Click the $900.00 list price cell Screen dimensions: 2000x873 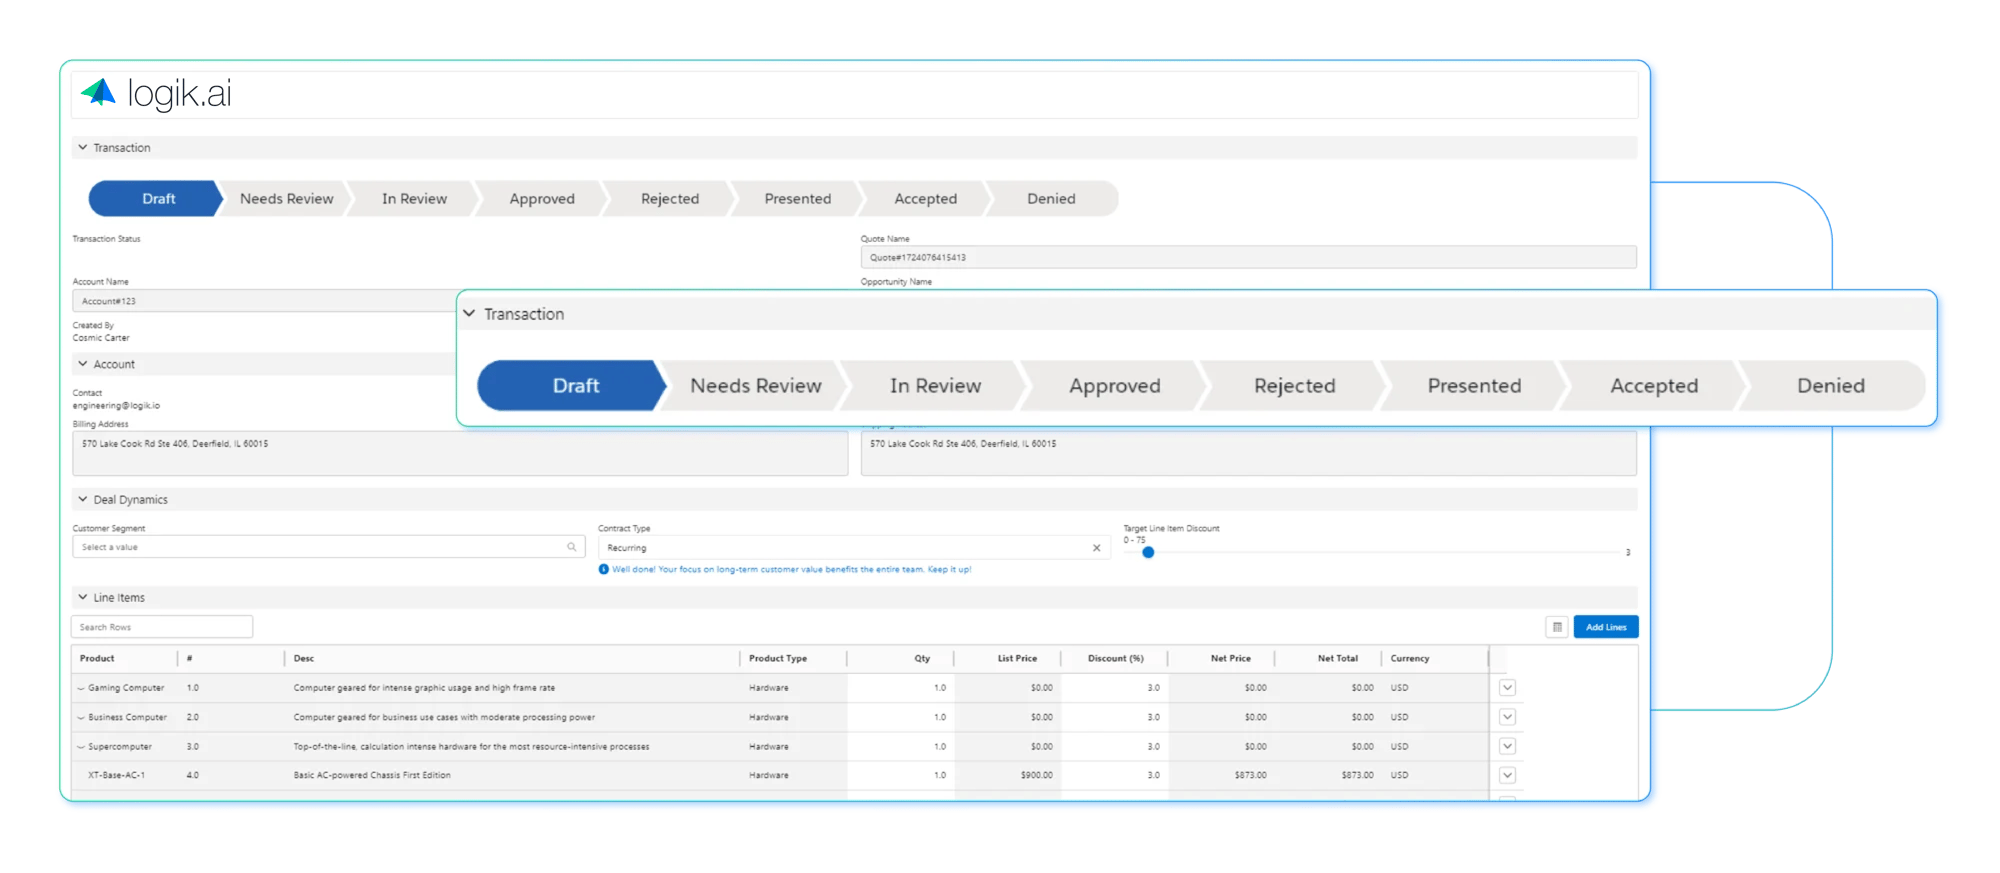click(1008, 775)
